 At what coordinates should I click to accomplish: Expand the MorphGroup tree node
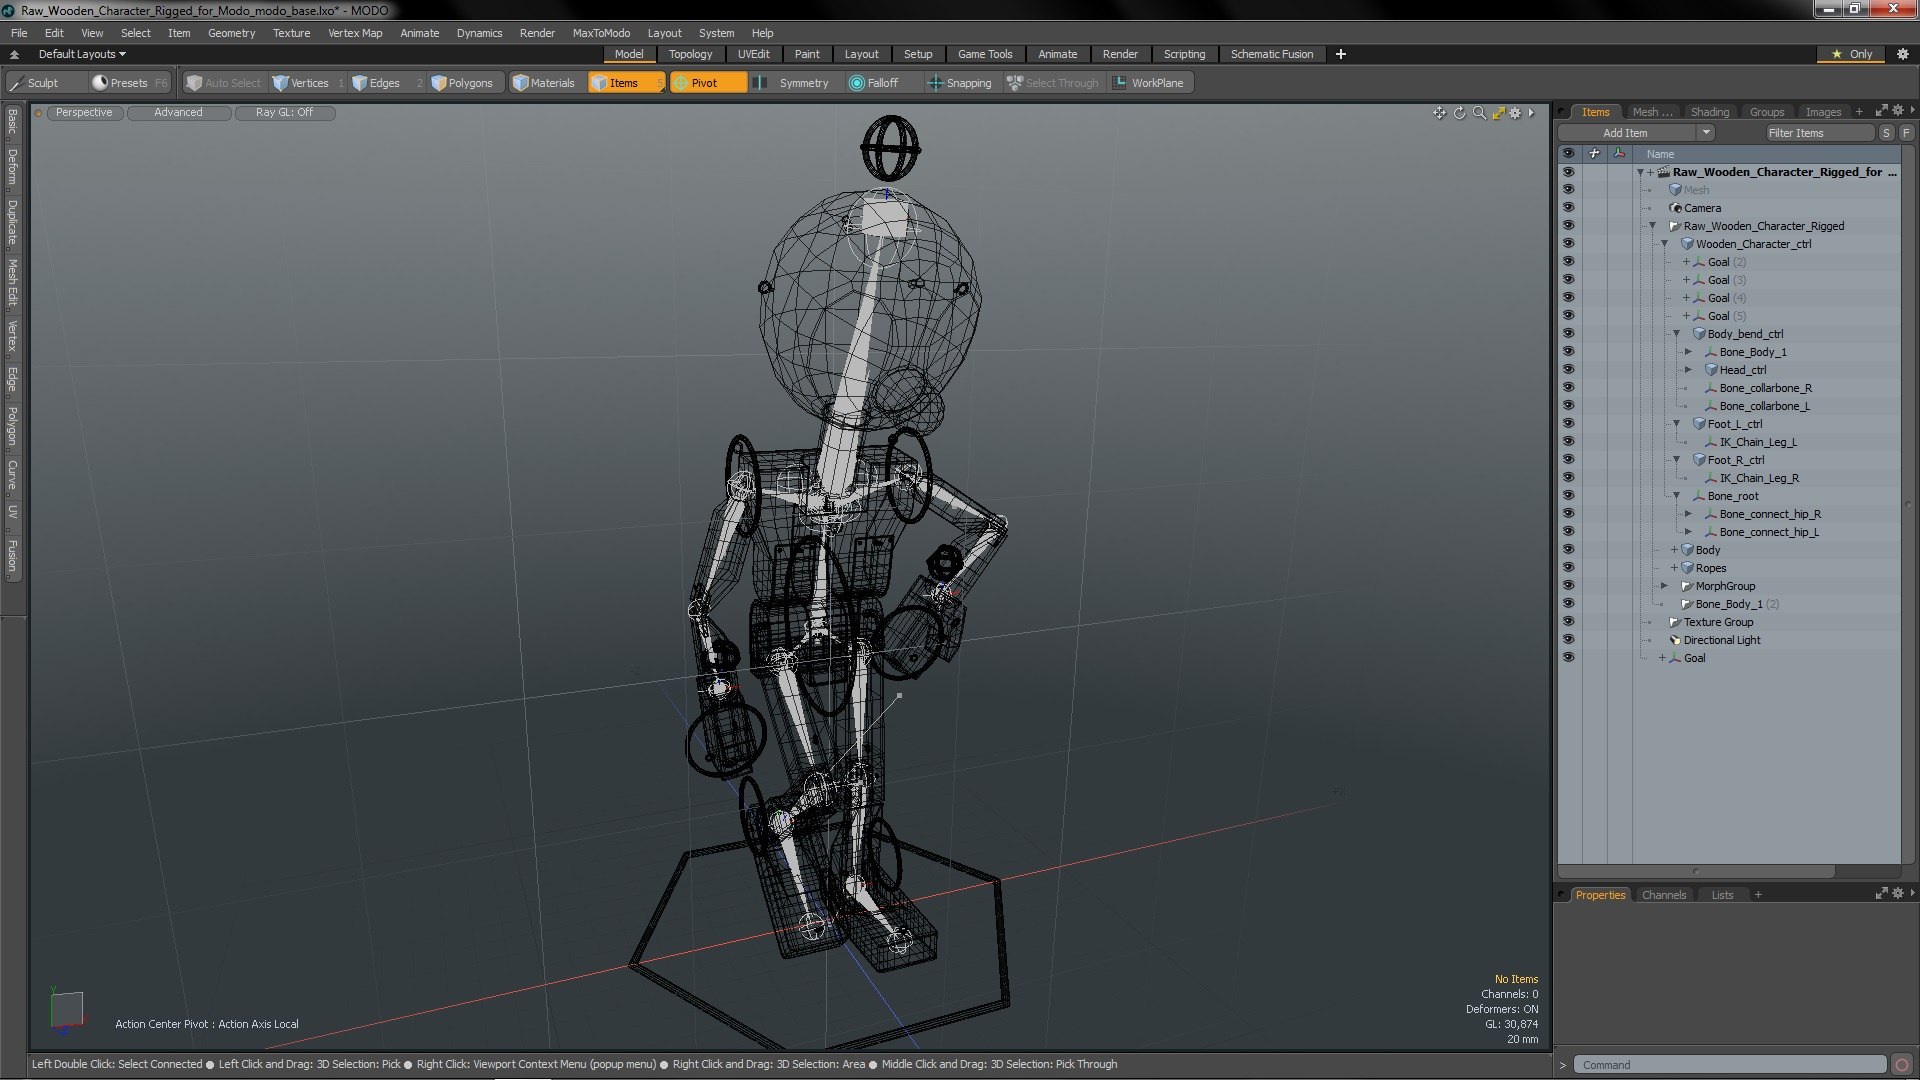1665,586
